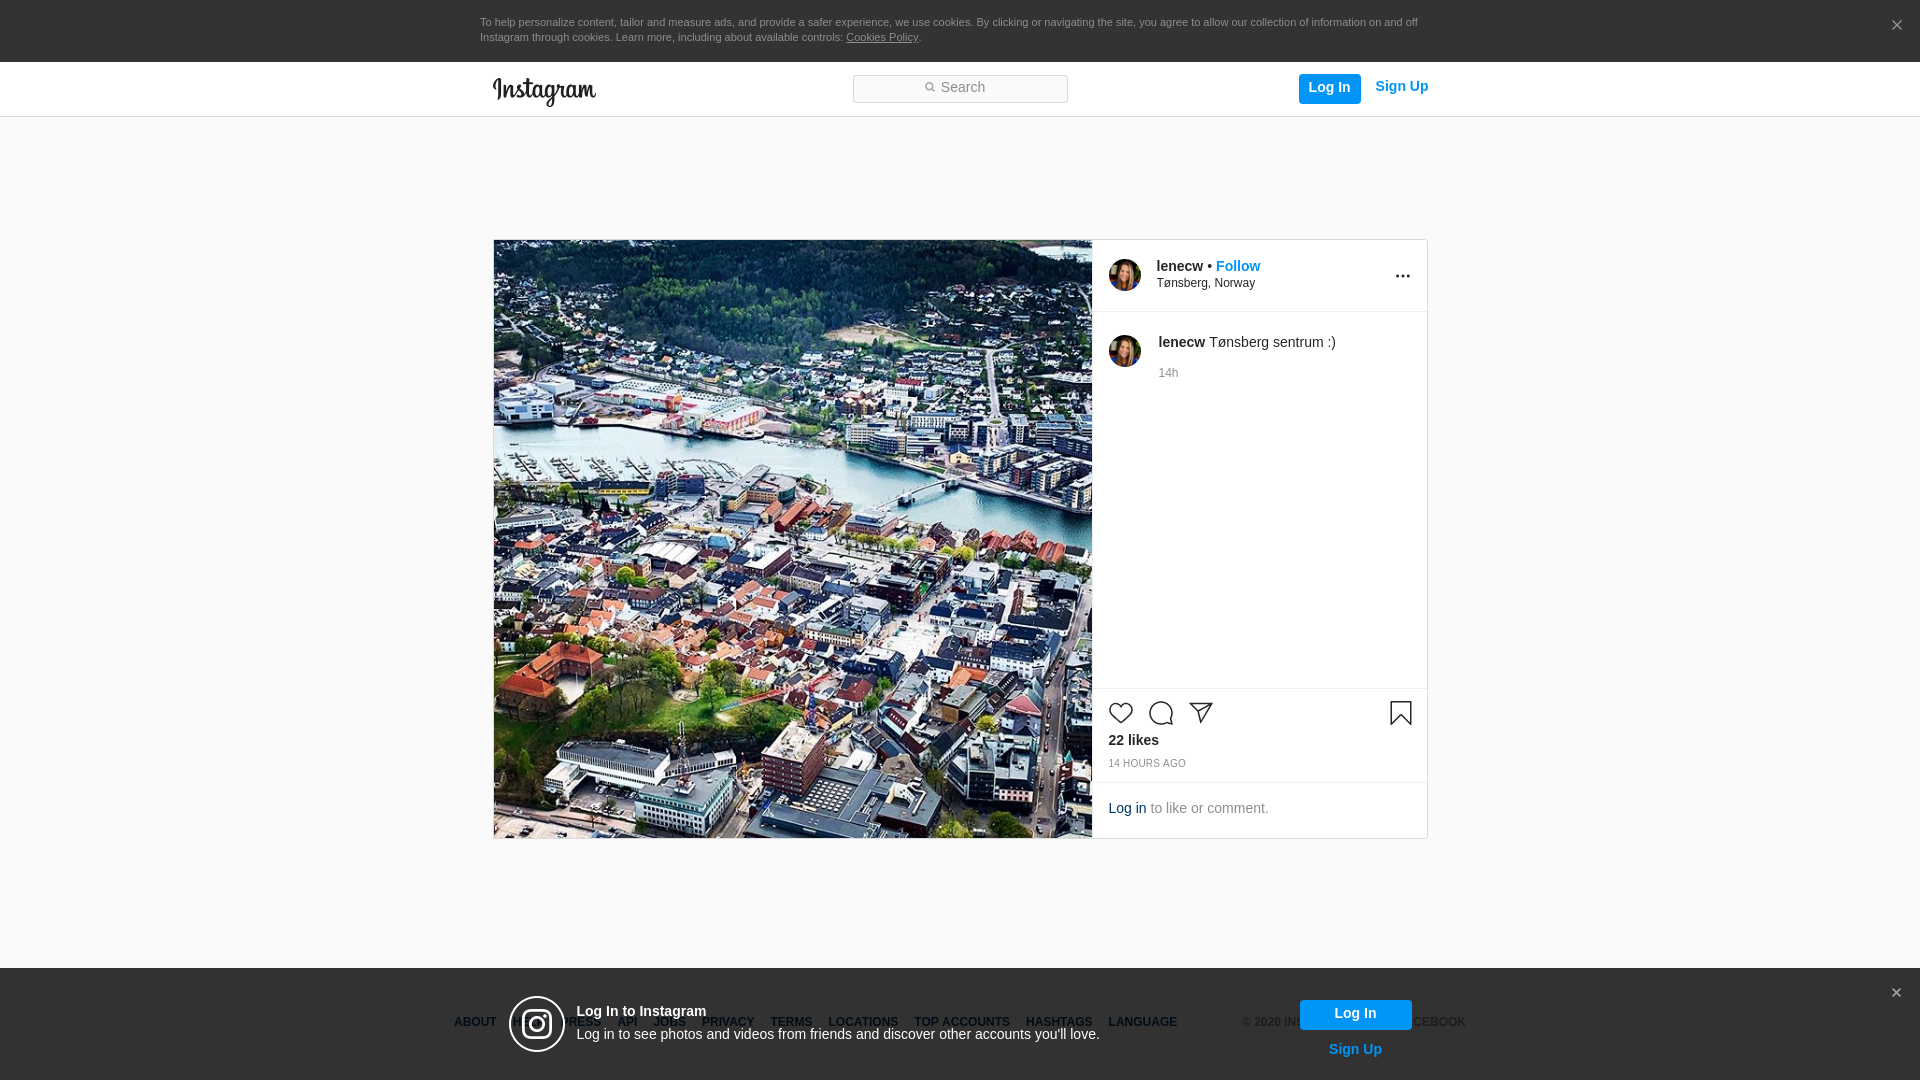Click the comment bubble icon

pos(1160,713)
